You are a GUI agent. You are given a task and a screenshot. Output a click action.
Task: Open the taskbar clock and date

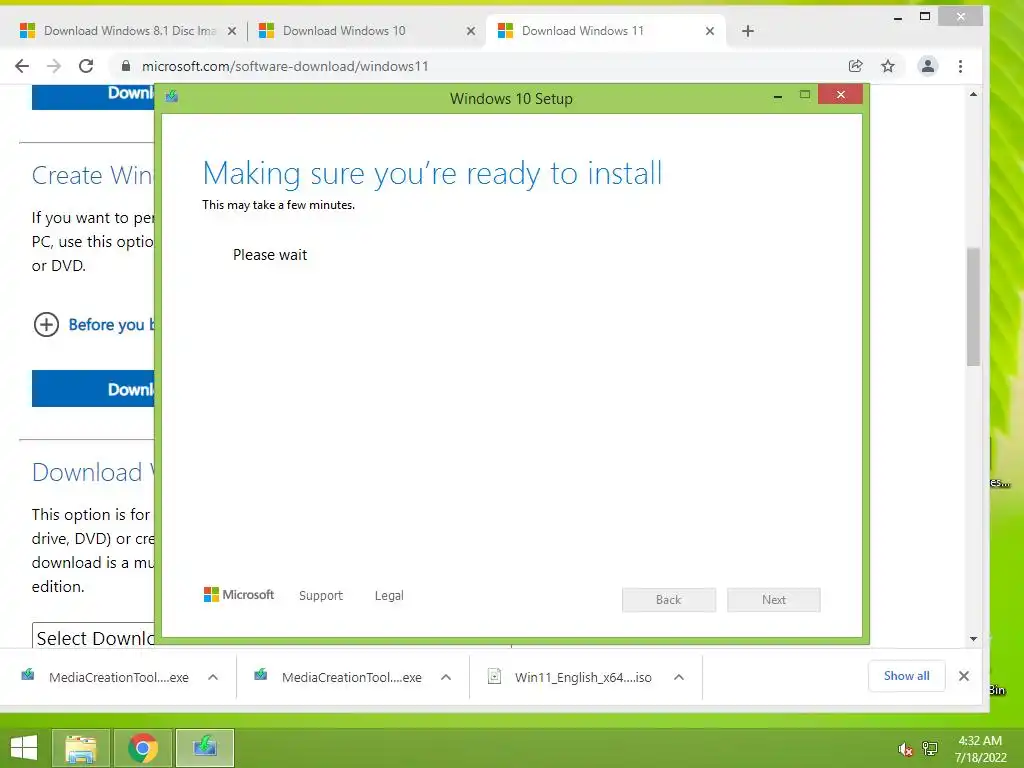(x=980, y=749)
